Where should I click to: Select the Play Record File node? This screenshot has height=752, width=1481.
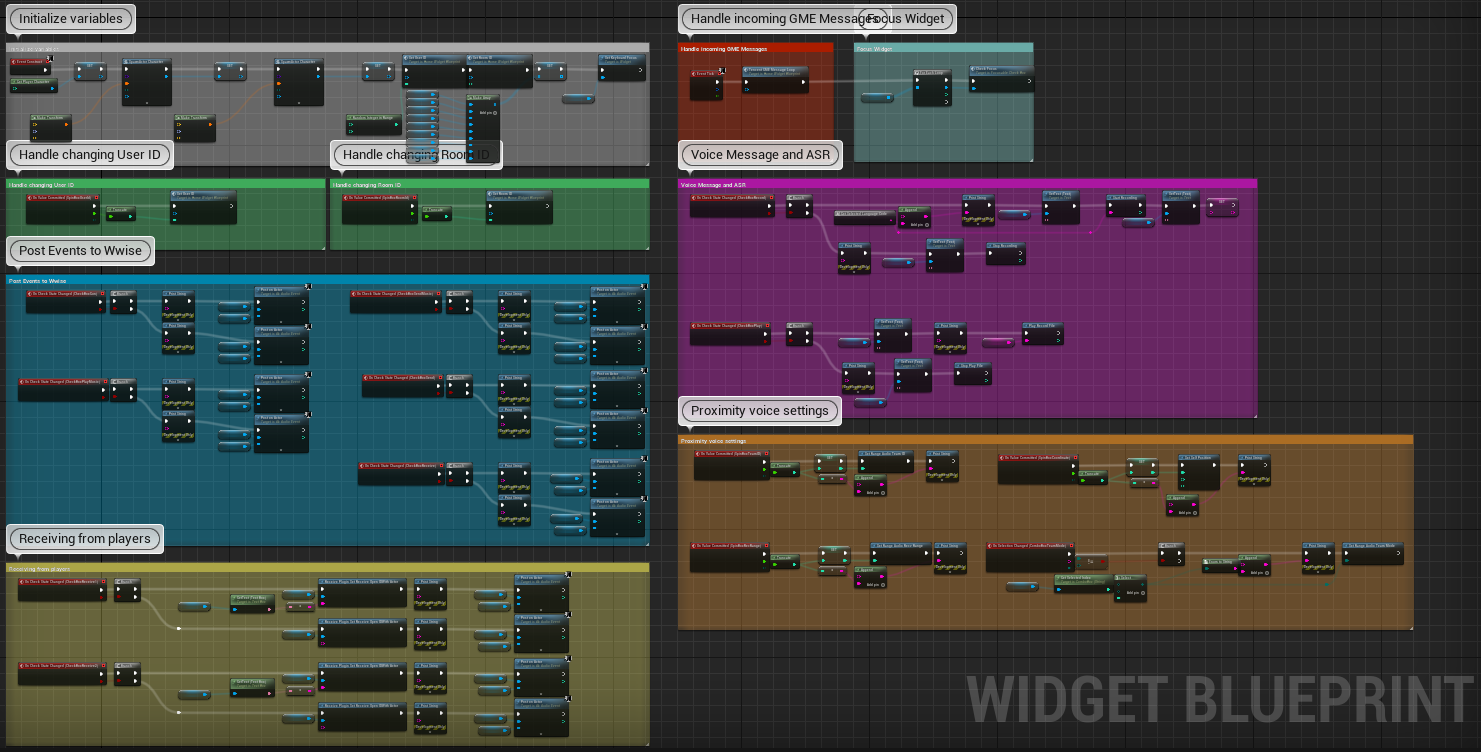[1042, 326]
